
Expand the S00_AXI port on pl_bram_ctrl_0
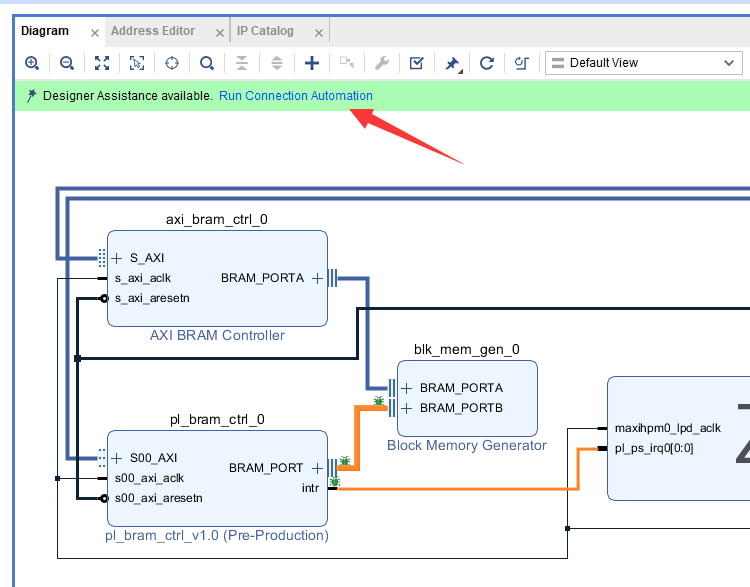pos(117,458)
